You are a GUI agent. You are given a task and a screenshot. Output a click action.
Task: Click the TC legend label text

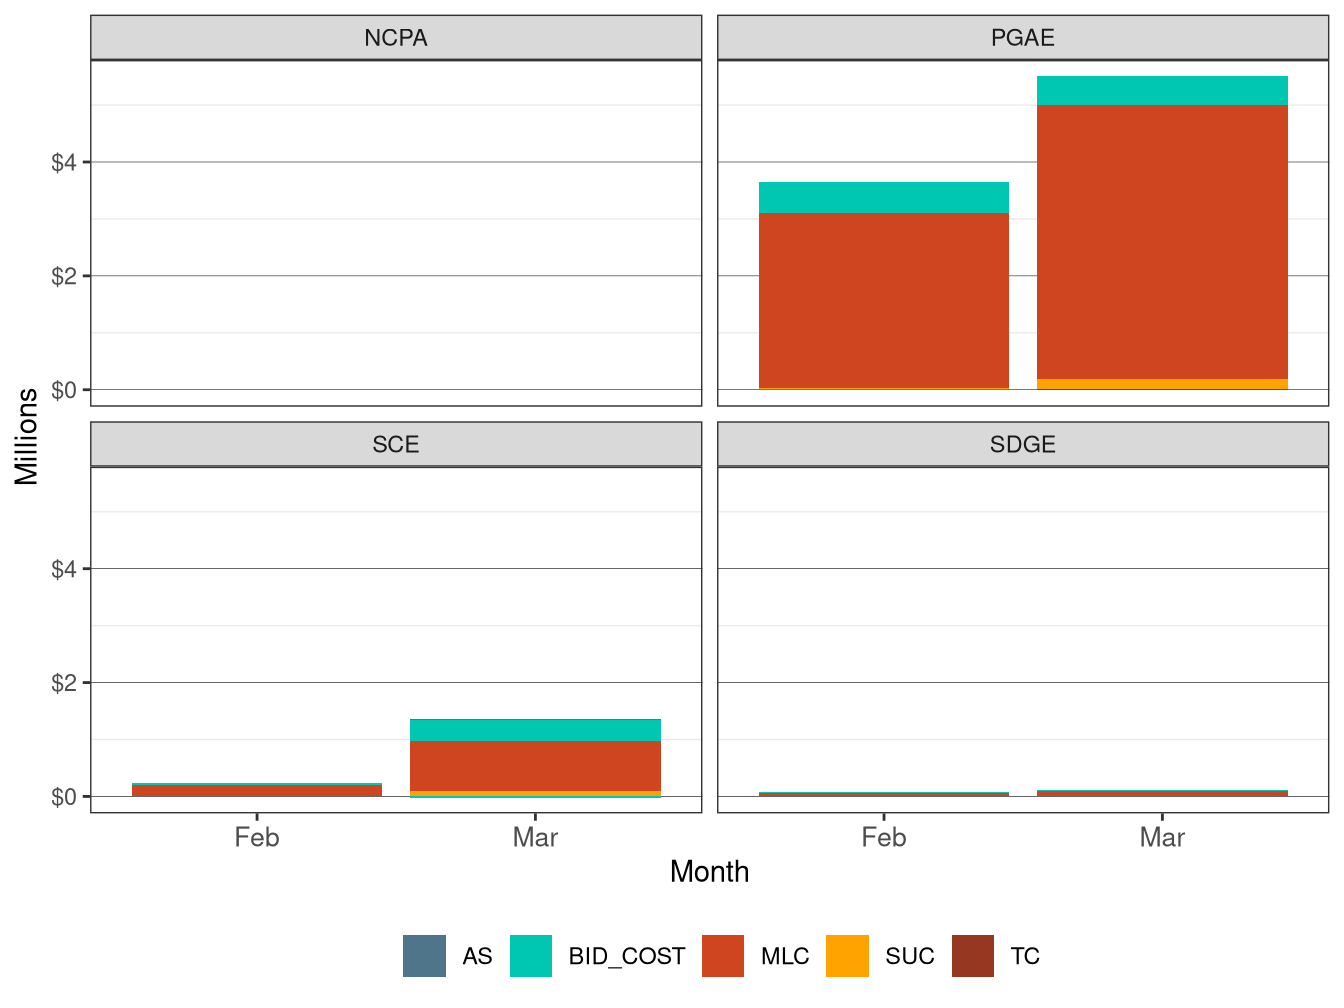click(x=1025, y=956)
